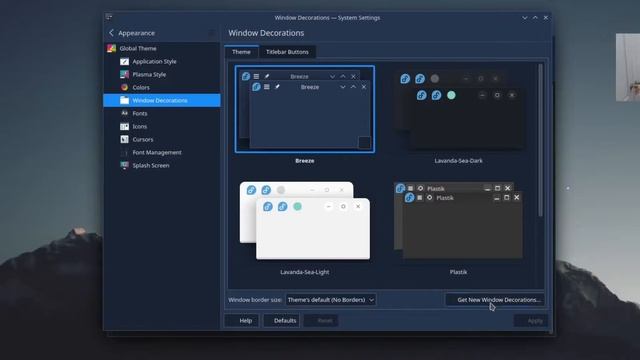The image size is (640, 360).
Task: Click the Apply button
Action: tap(531, 320)
